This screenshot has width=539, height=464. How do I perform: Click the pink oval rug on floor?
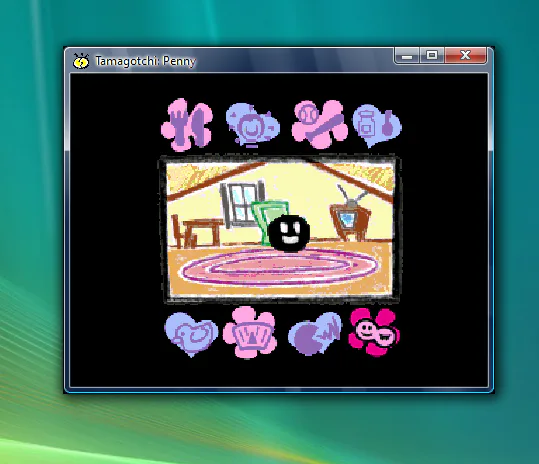click(278, 267)
